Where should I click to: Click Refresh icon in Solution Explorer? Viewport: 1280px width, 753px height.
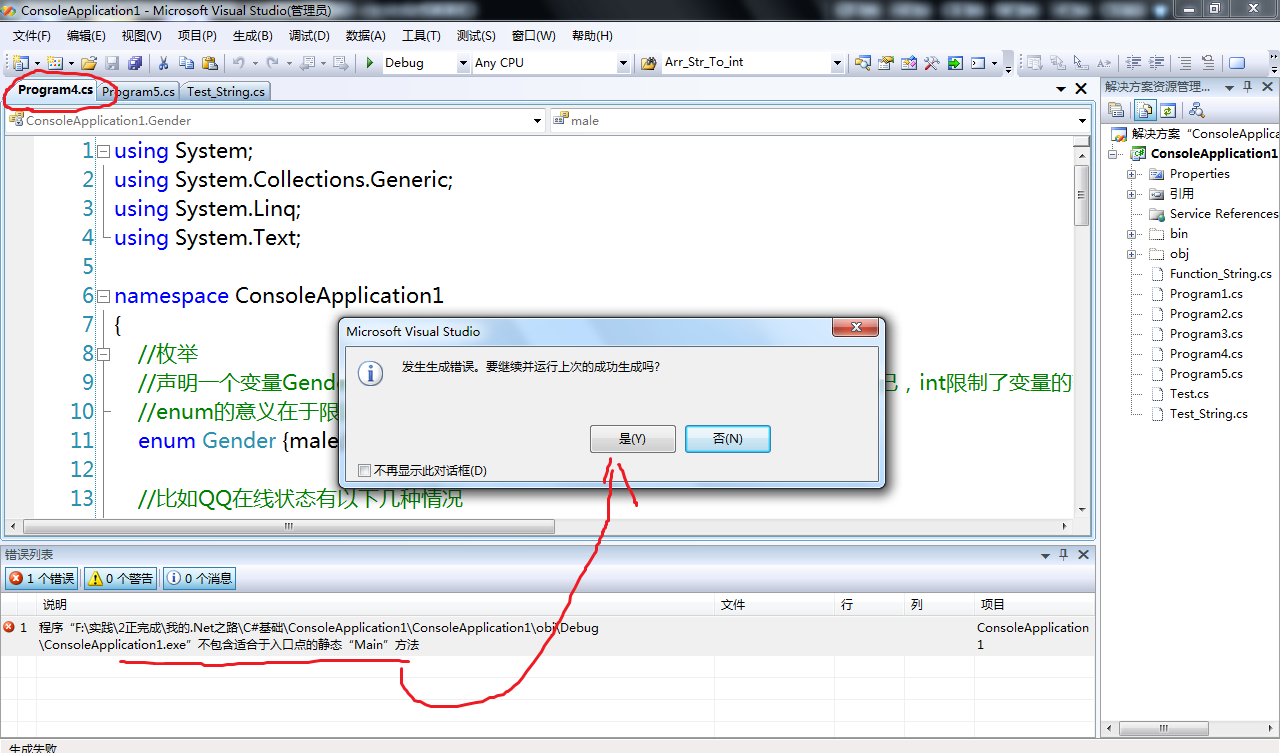[1167, 110]
